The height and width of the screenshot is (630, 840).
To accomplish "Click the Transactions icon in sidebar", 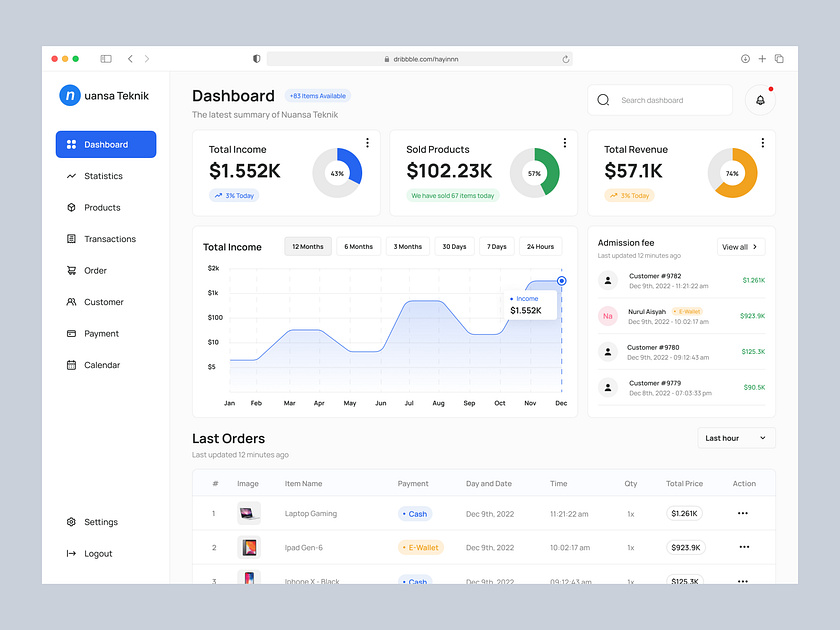I will click(71, 239).
